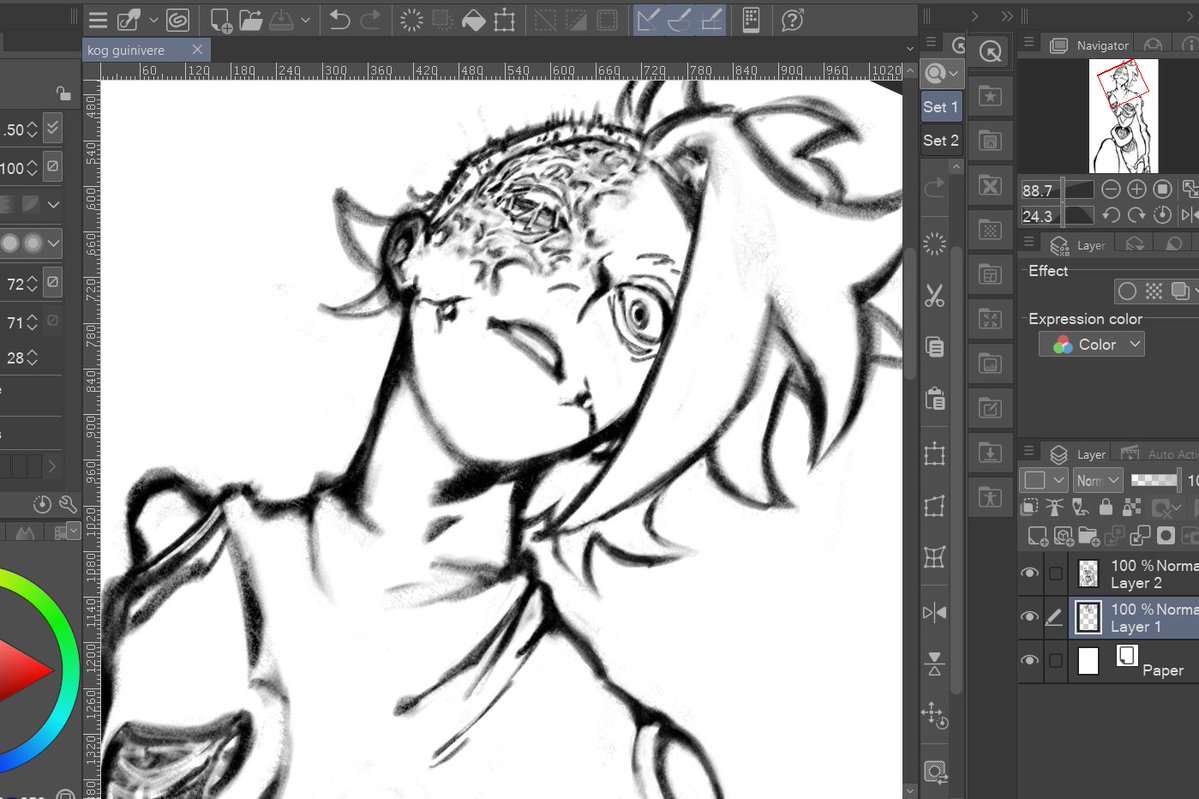The width and height of the screenshot is (1199, 799).
Task: Open the smartphone connect icon
Action: 751,21
